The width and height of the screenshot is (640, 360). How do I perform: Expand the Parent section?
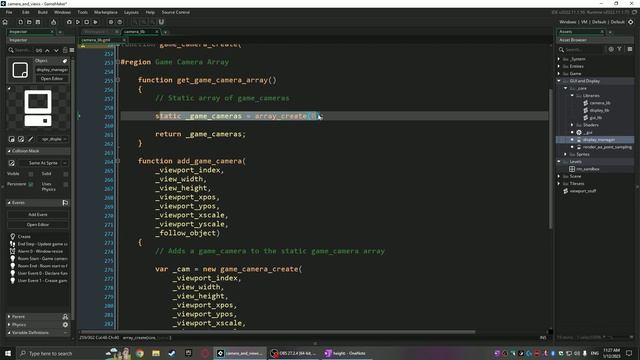pos(9,317)
